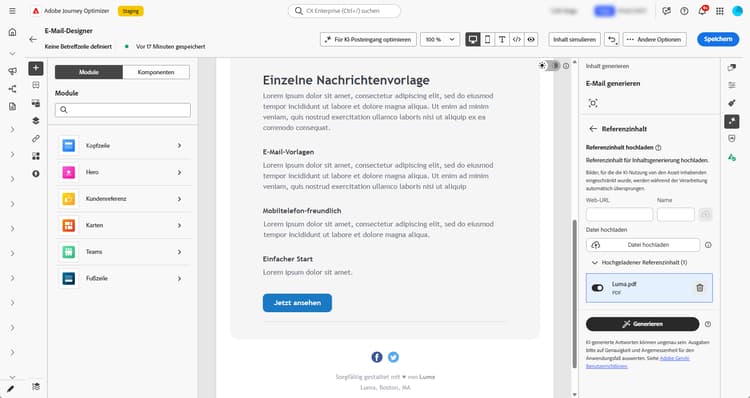Click the Jetzt ansehen button in email

(x=297, y=303)
